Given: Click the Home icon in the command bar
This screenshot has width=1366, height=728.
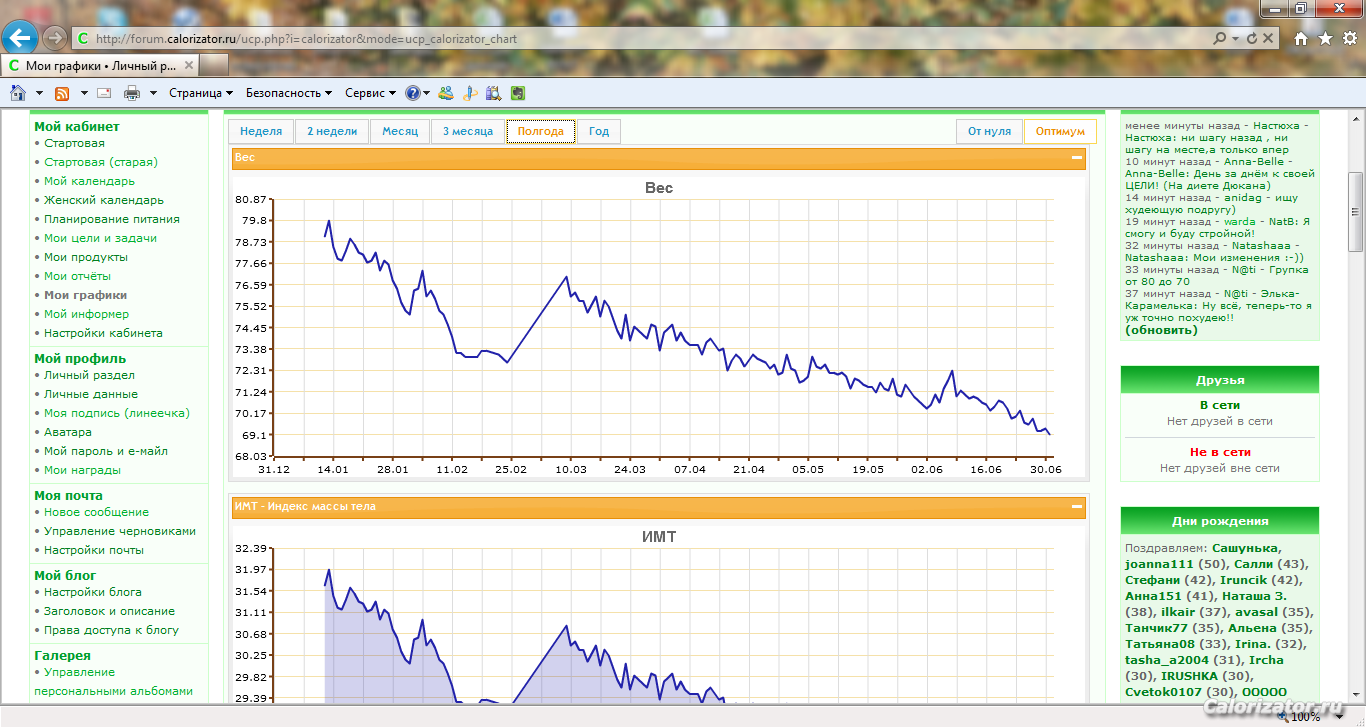Looking at the screenshot, I should coord(18,93).
